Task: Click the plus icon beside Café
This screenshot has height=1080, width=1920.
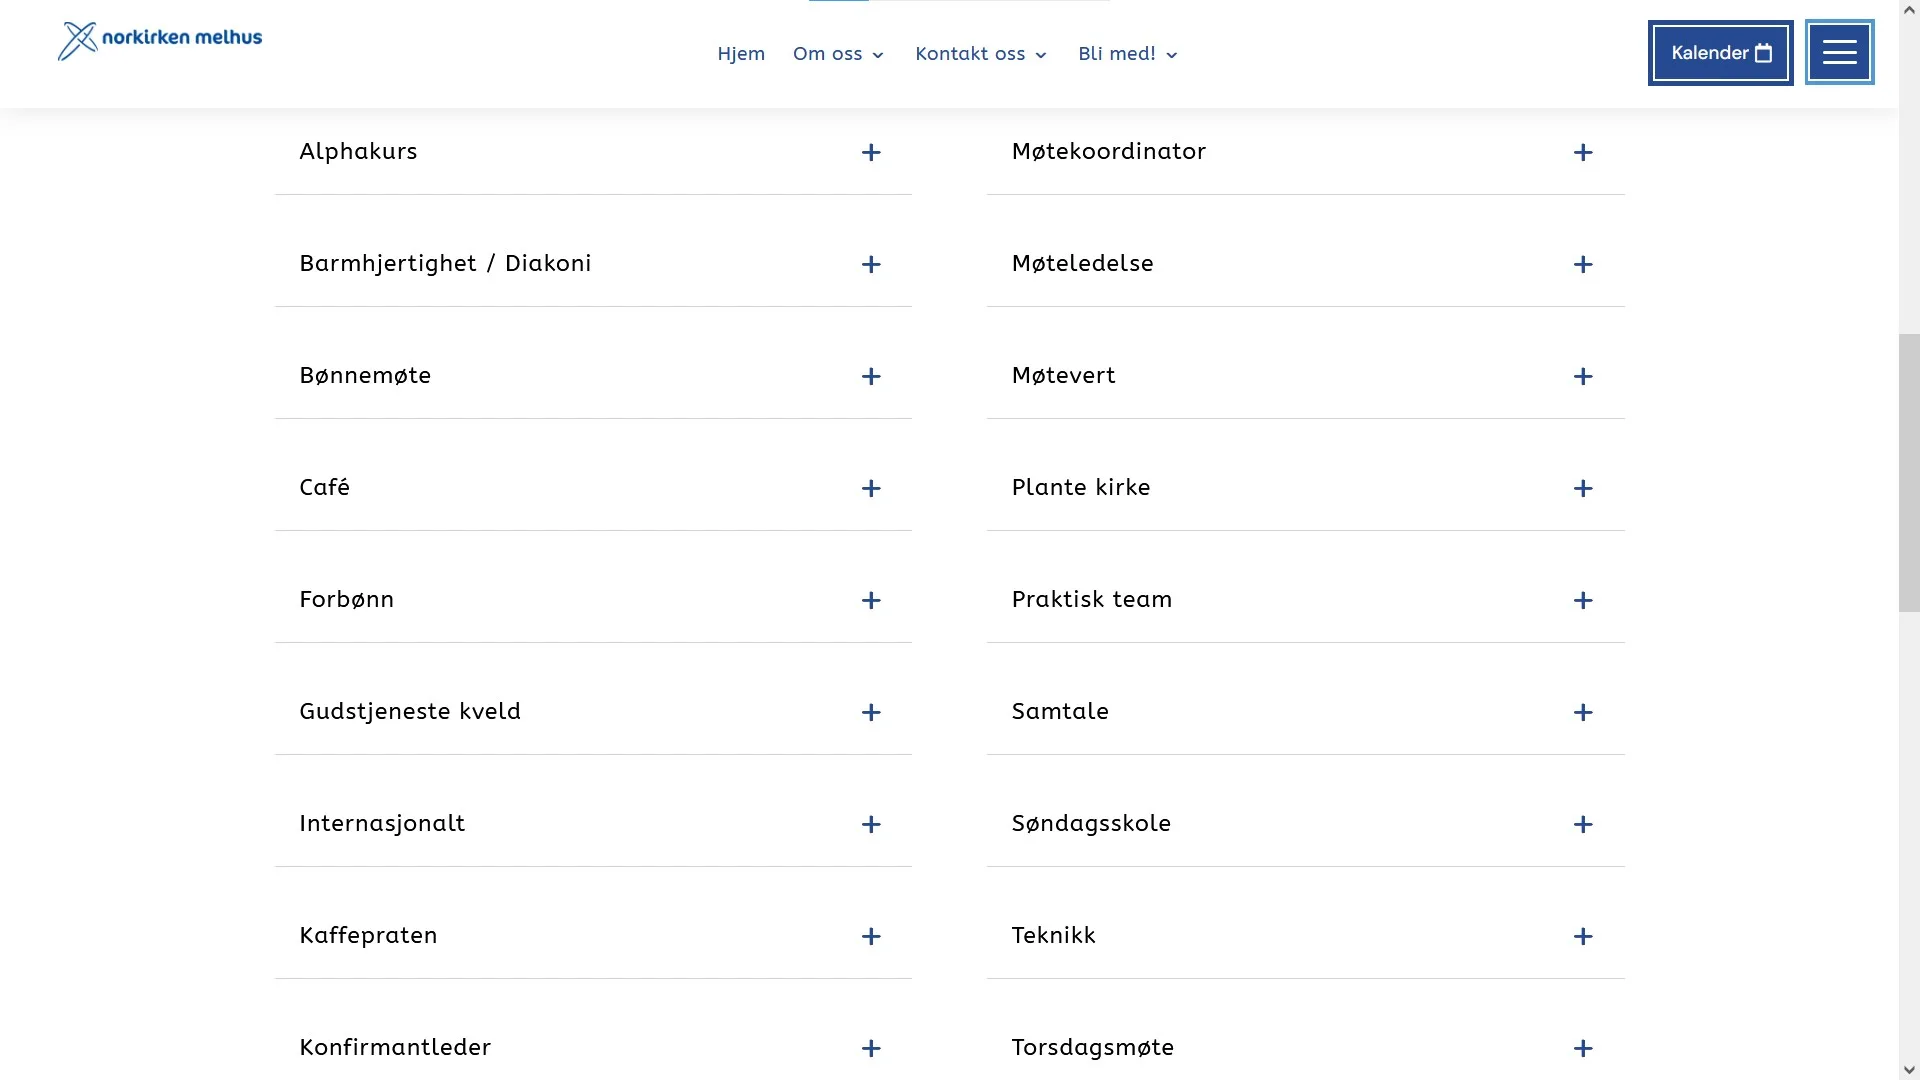Action: (x=871, y=488)
